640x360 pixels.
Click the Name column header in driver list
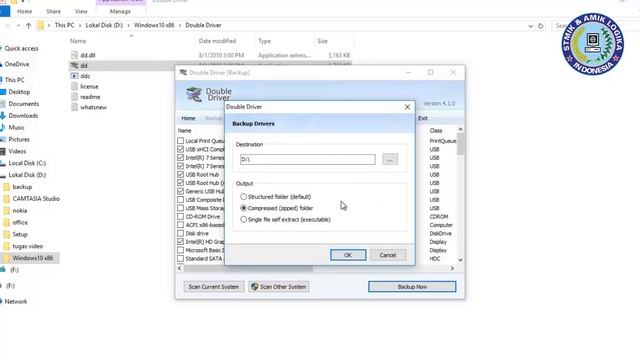(x=184, y=131)
